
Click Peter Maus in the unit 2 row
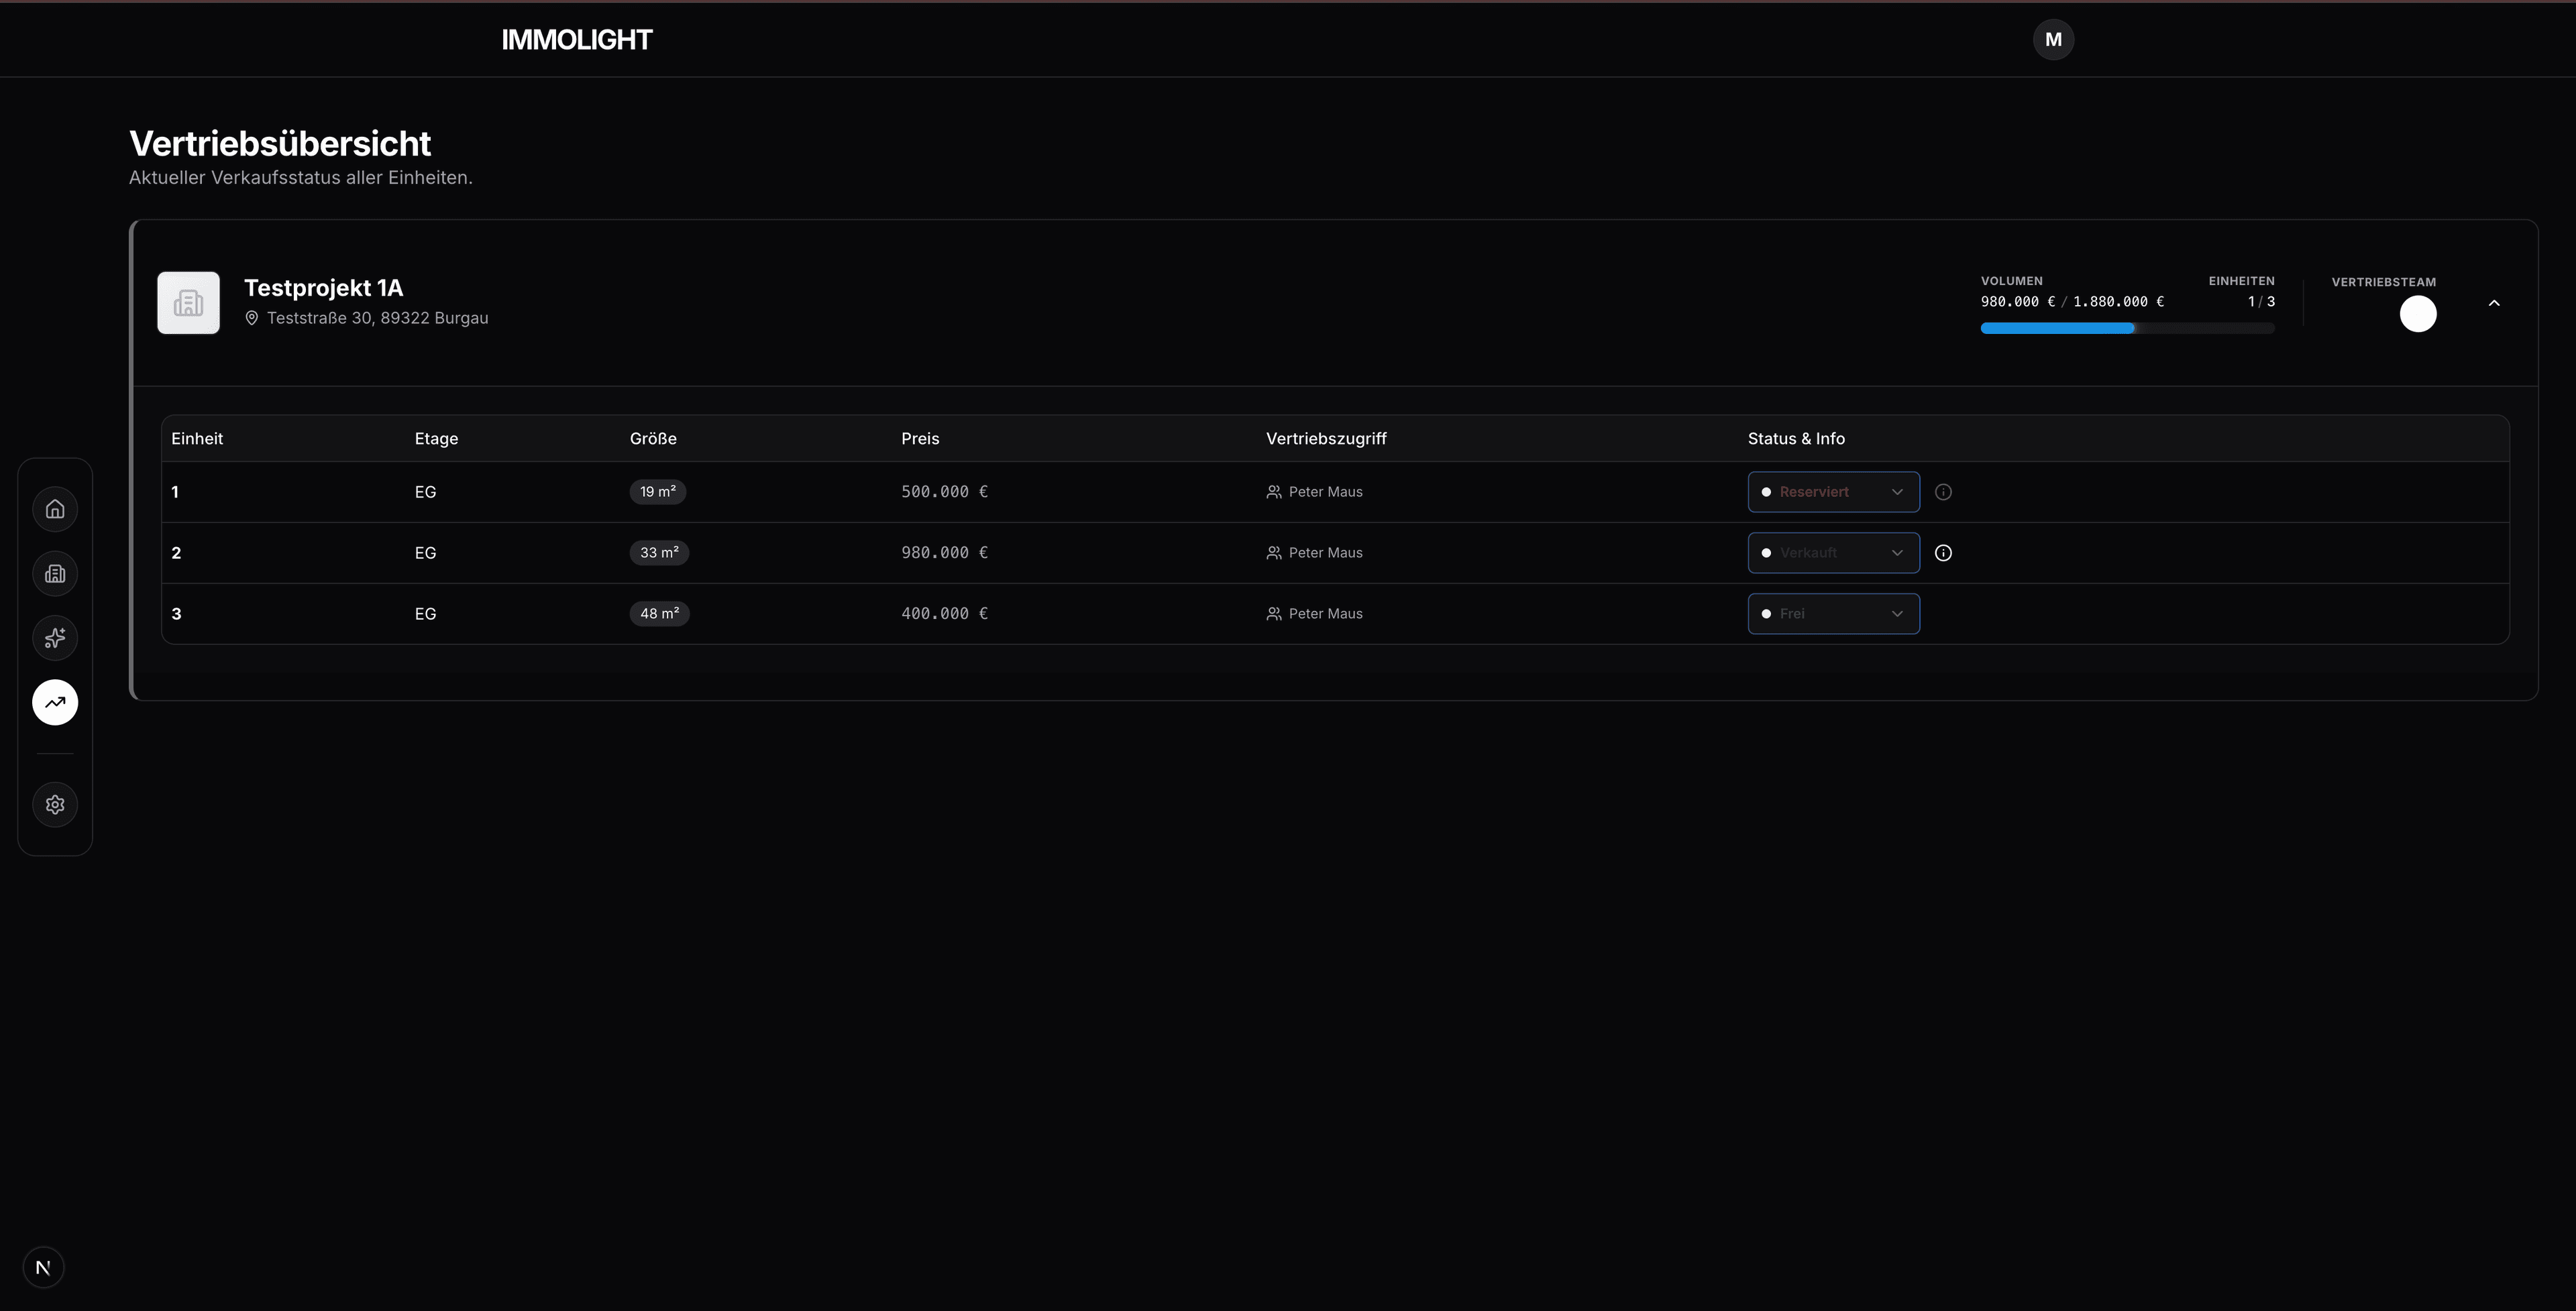[x=1324, y=553]
